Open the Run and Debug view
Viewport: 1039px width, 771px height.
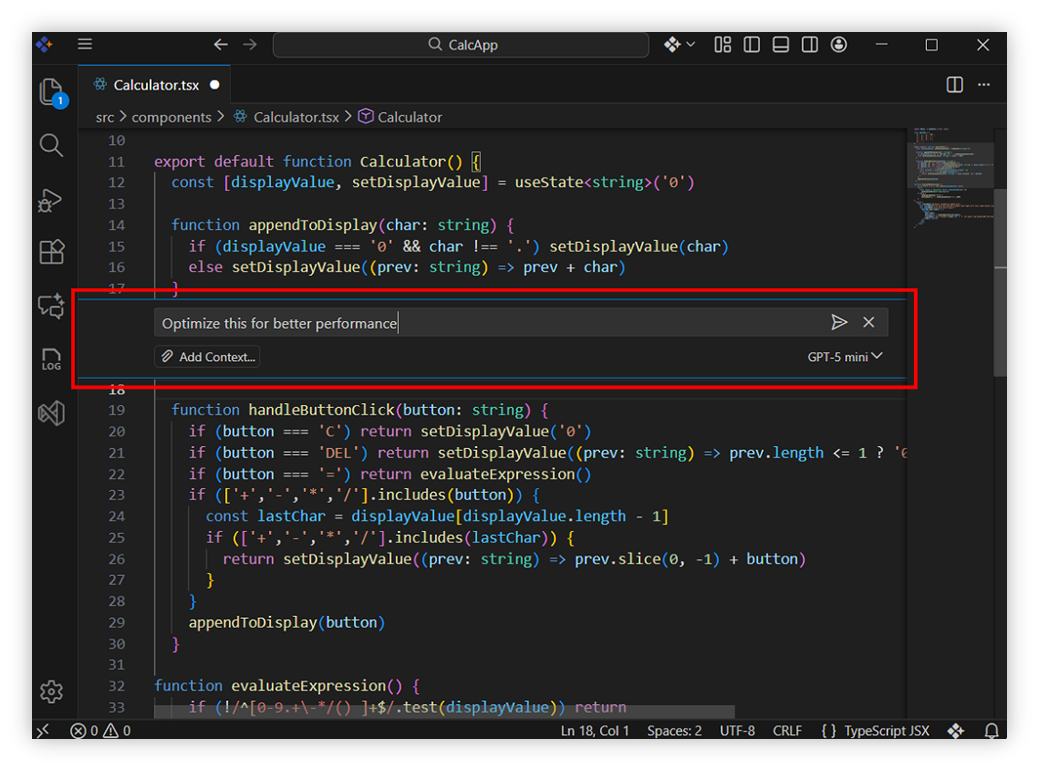[x=51, y=201]
